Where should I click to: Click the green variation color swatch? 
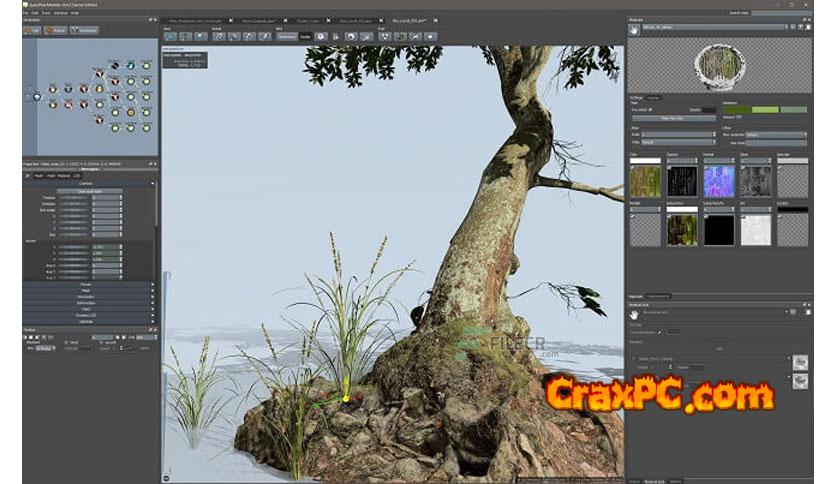765,109
